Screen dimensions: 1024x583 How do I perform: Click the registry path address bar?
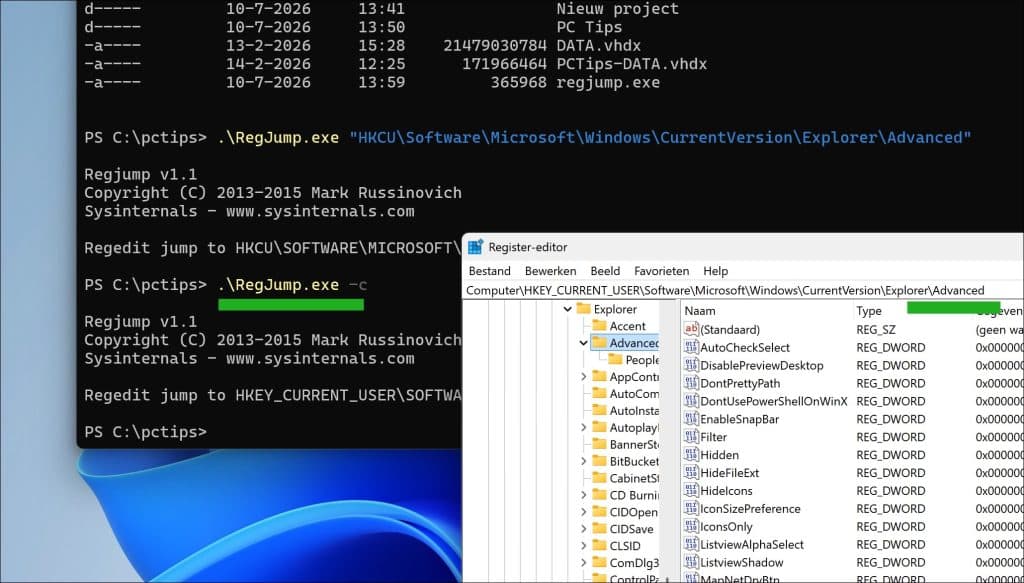tap(743, 291)
